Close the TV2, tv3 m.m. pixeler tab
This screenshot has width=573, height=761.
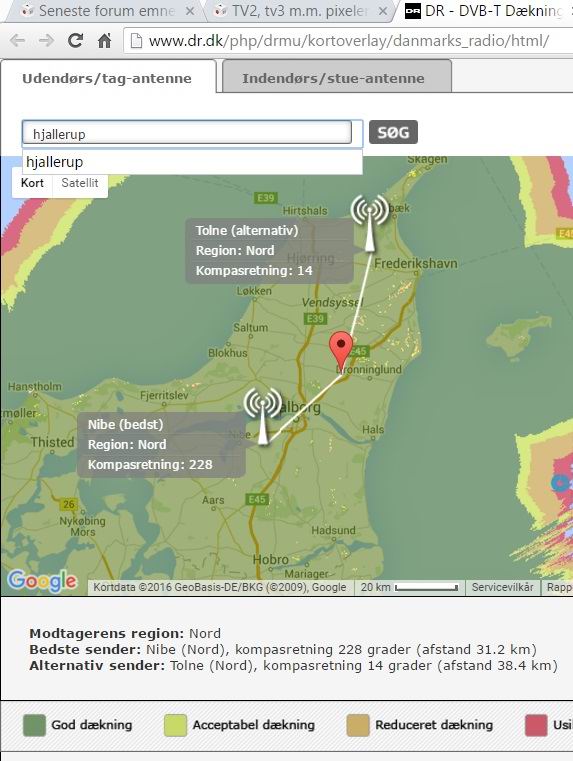383,11
